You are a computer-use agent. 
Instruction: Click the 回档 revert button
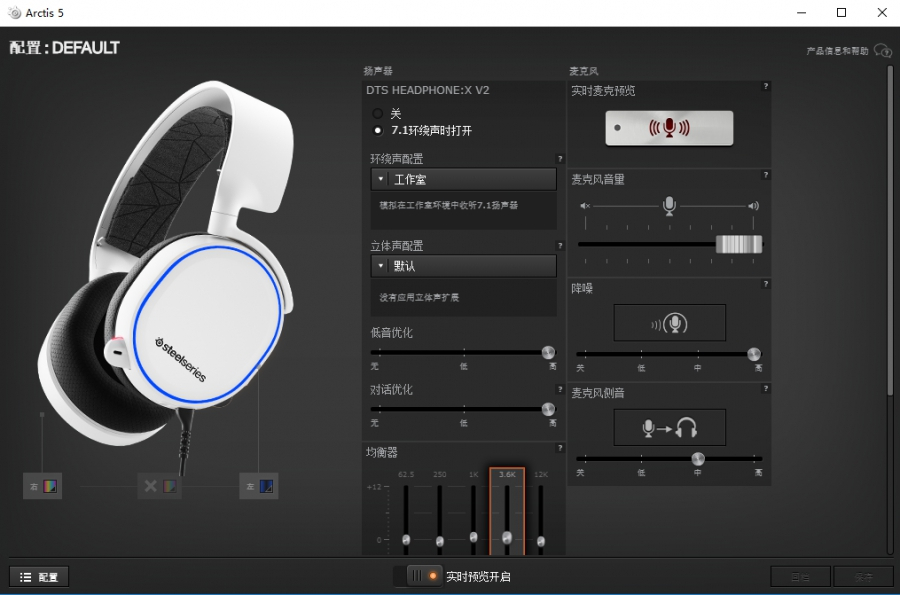click(800, 577)
